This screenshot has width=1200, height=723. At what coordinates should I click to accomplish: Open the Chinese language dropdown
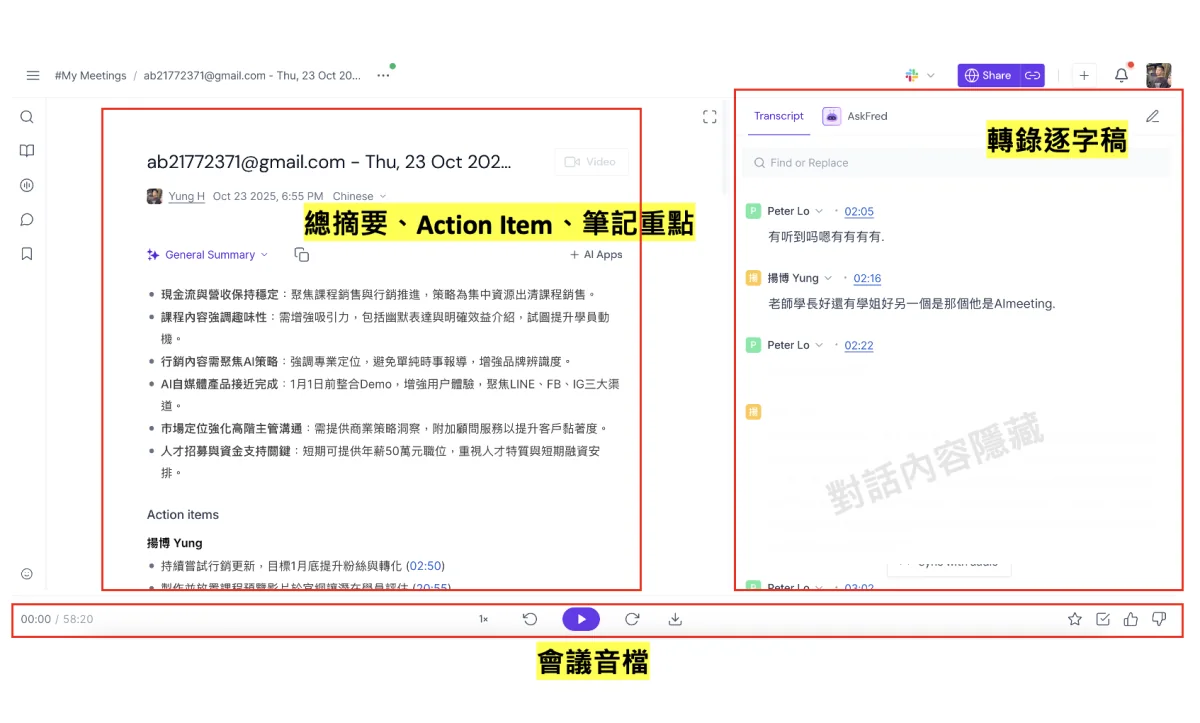(x=359, y=196)
